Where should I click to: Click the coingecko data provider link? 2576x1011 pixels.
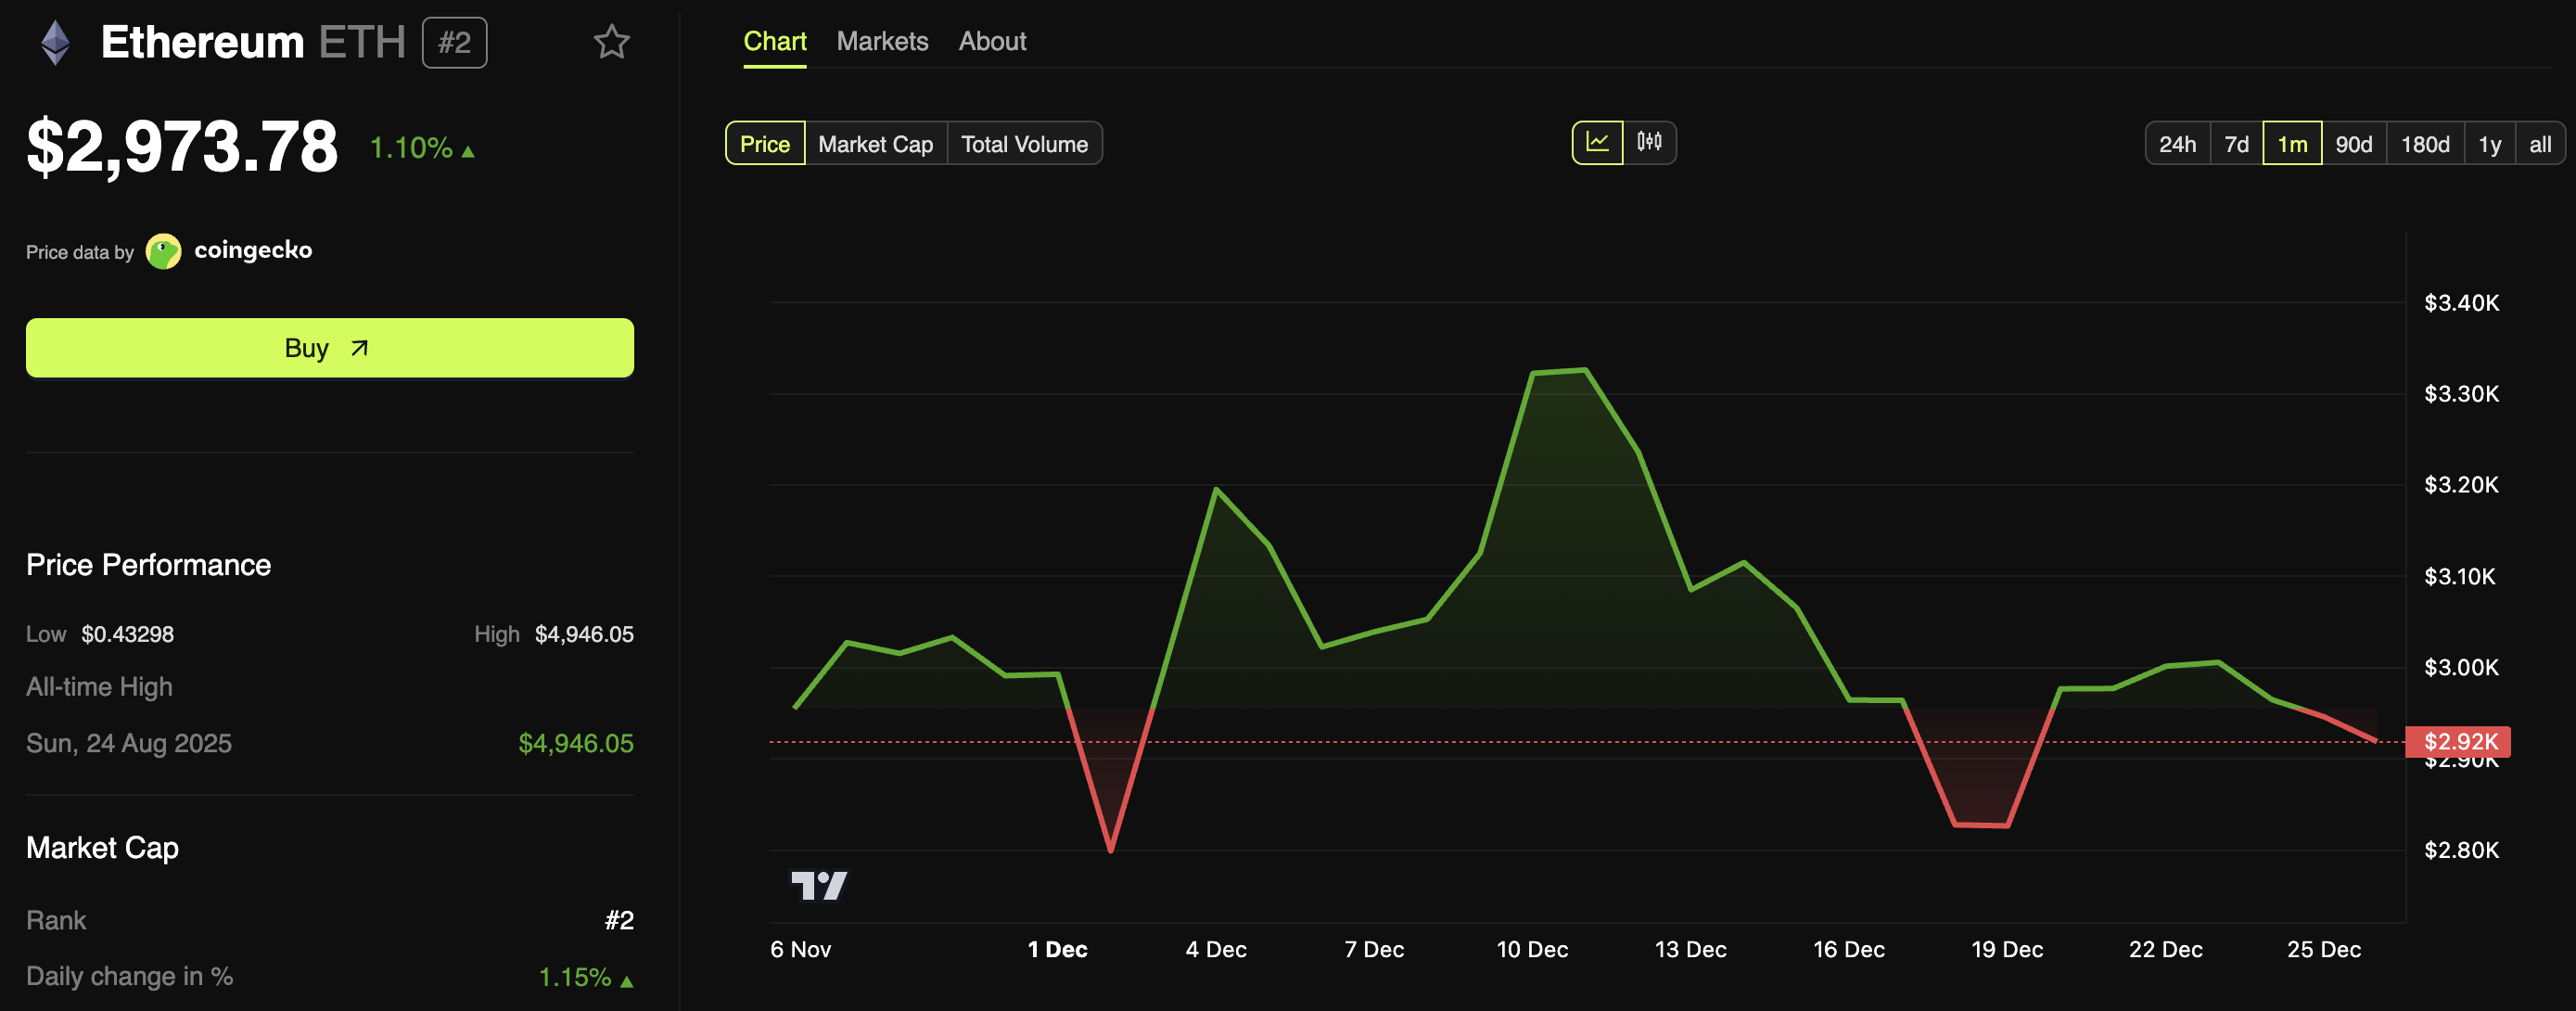coord(253,250)
